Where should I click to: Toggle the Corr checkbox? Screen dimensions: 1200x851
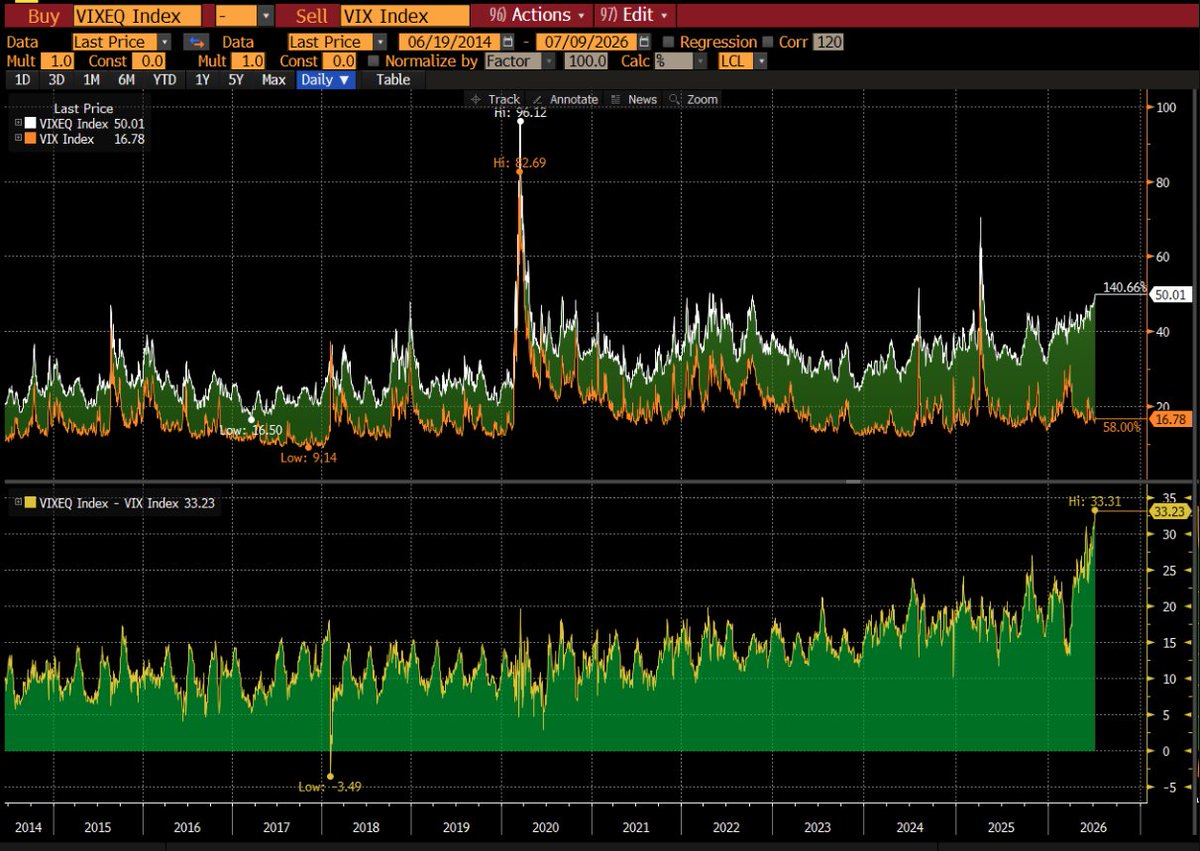click(x=768, y=42)
